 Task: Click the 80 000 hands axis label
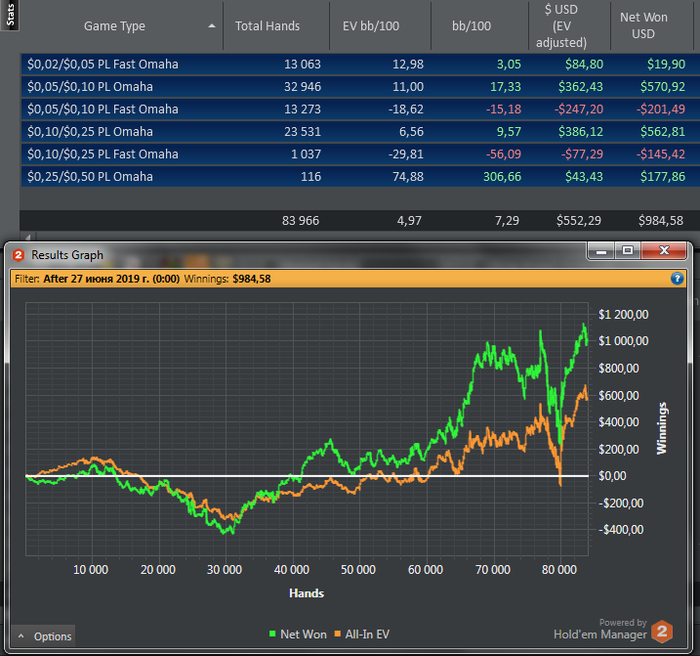559,569
